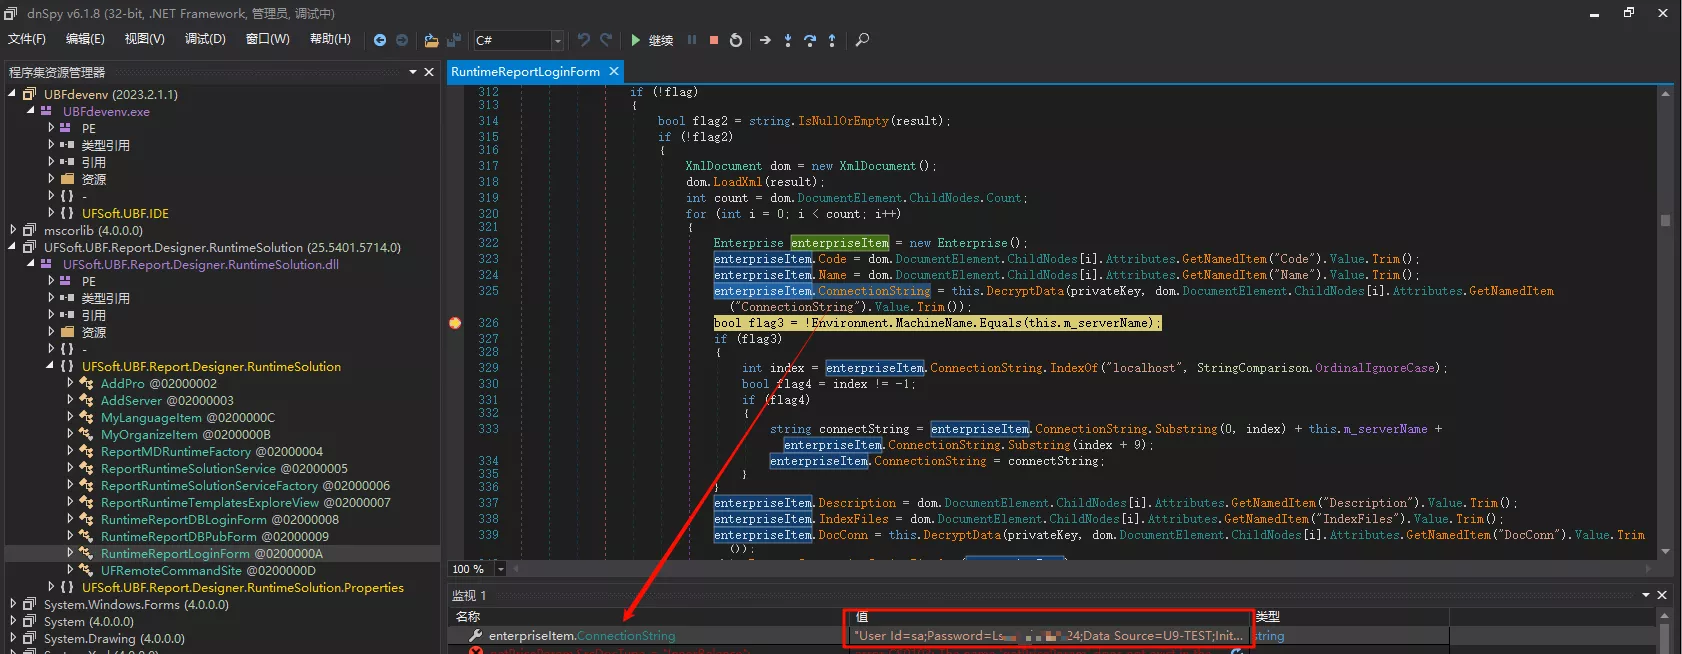The image size is (1682, 654).
Task: Close the RuntimeReportLoginForm tab
Action: [614, 71]
